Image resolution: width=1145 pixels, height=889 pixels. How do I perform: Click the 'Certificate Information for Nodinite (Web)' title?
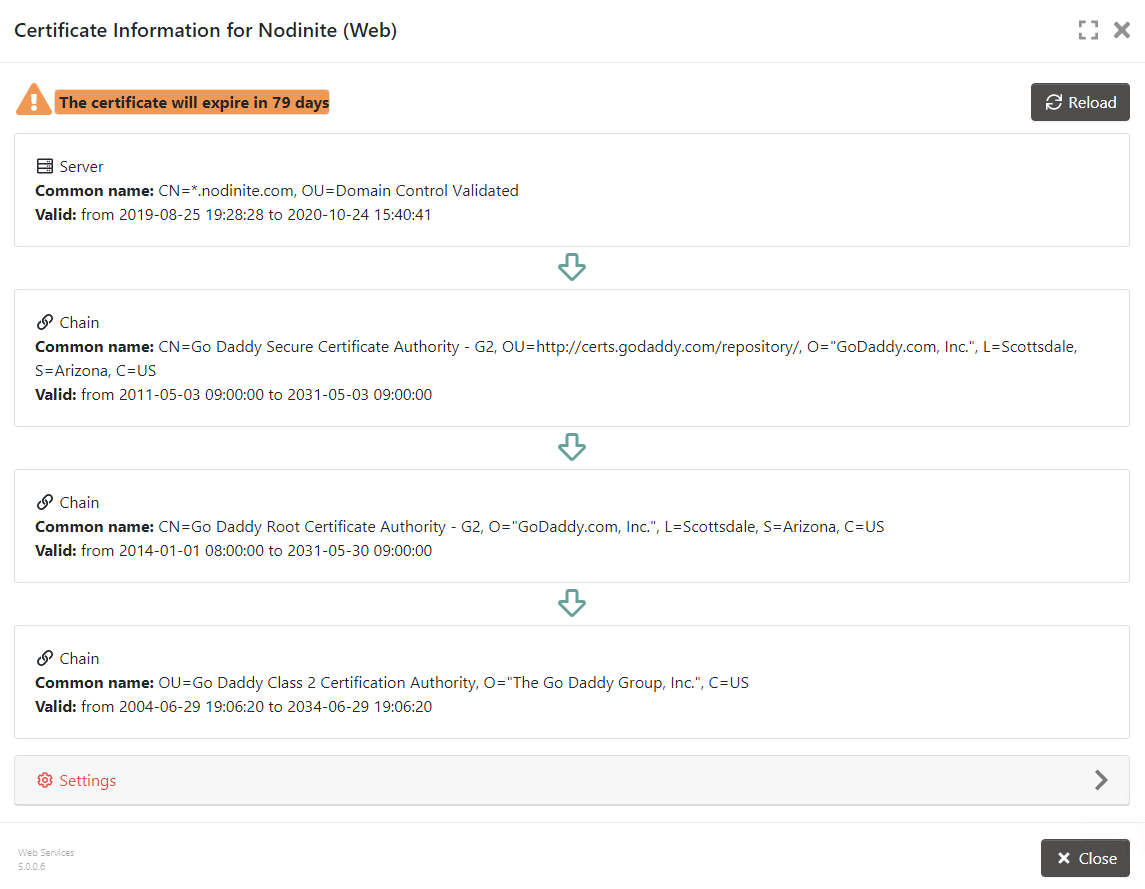click(206, 30)
